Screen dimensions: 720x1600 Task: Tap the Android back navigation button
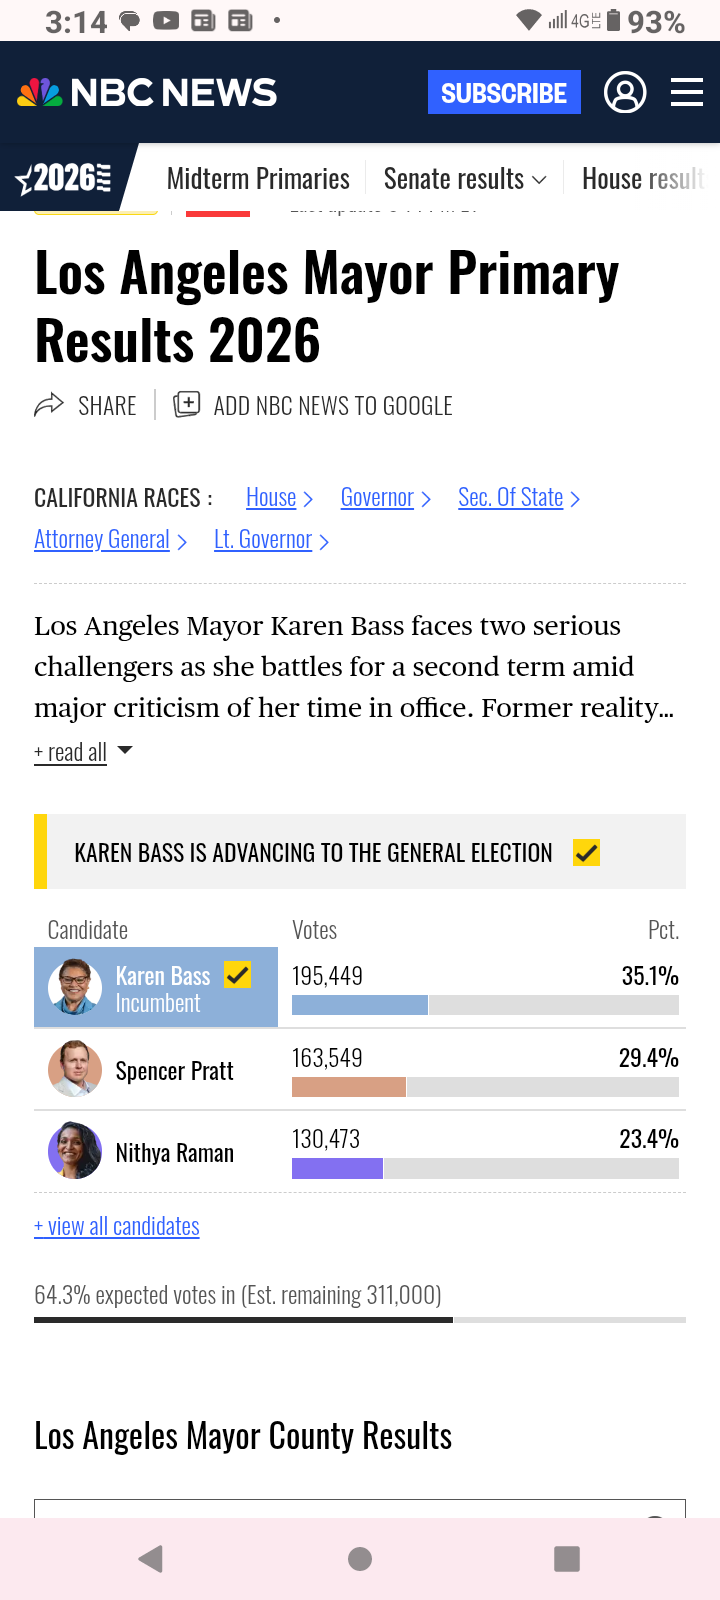pos(151,1559)
